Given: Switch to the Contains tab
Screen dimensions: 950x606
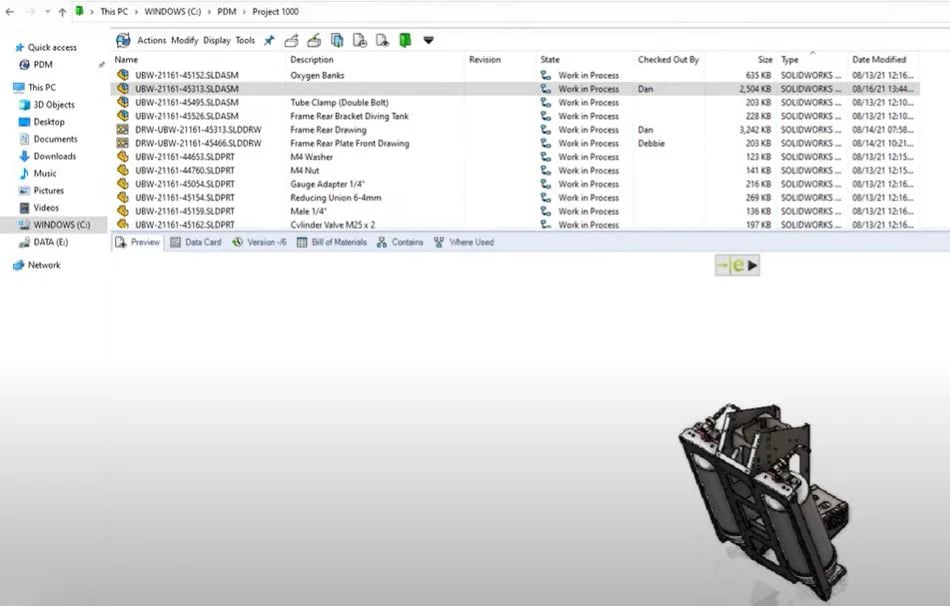Looking at the screenshot, I should click(x=400, y=242).
